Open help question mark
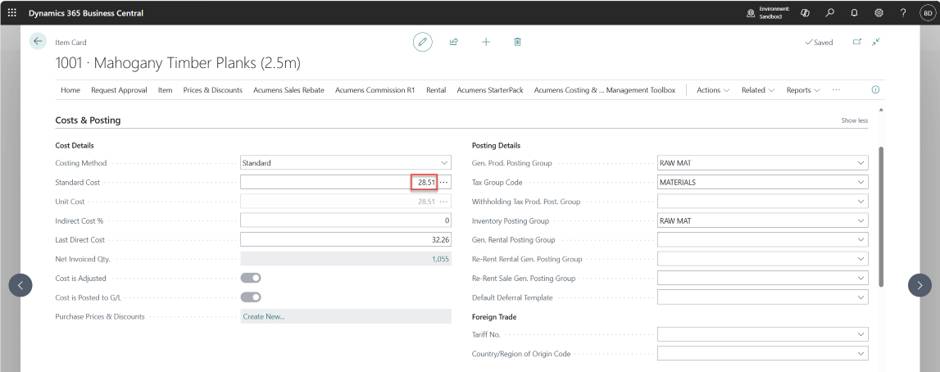 coord(903,13)
